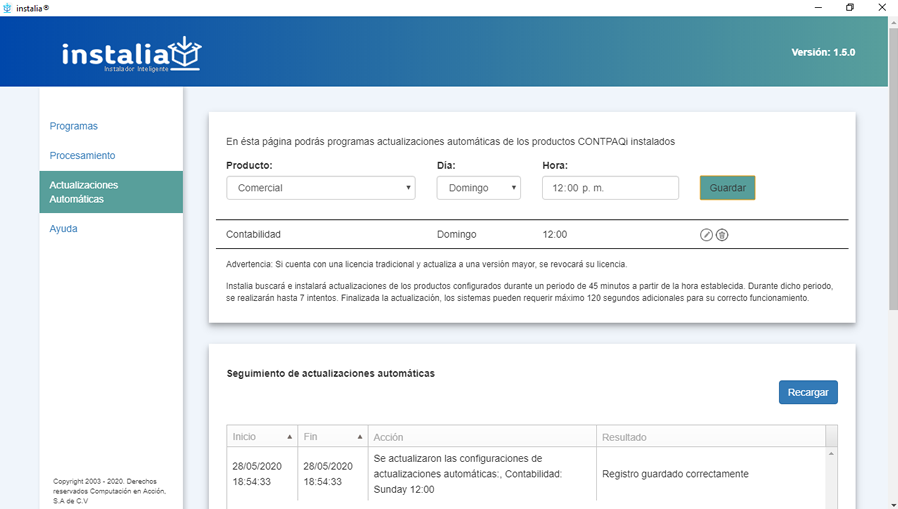Image resolution: width=898 pixels, height=509 pixels.
Task: Click the Recargar button
Action: click(808, 392)
